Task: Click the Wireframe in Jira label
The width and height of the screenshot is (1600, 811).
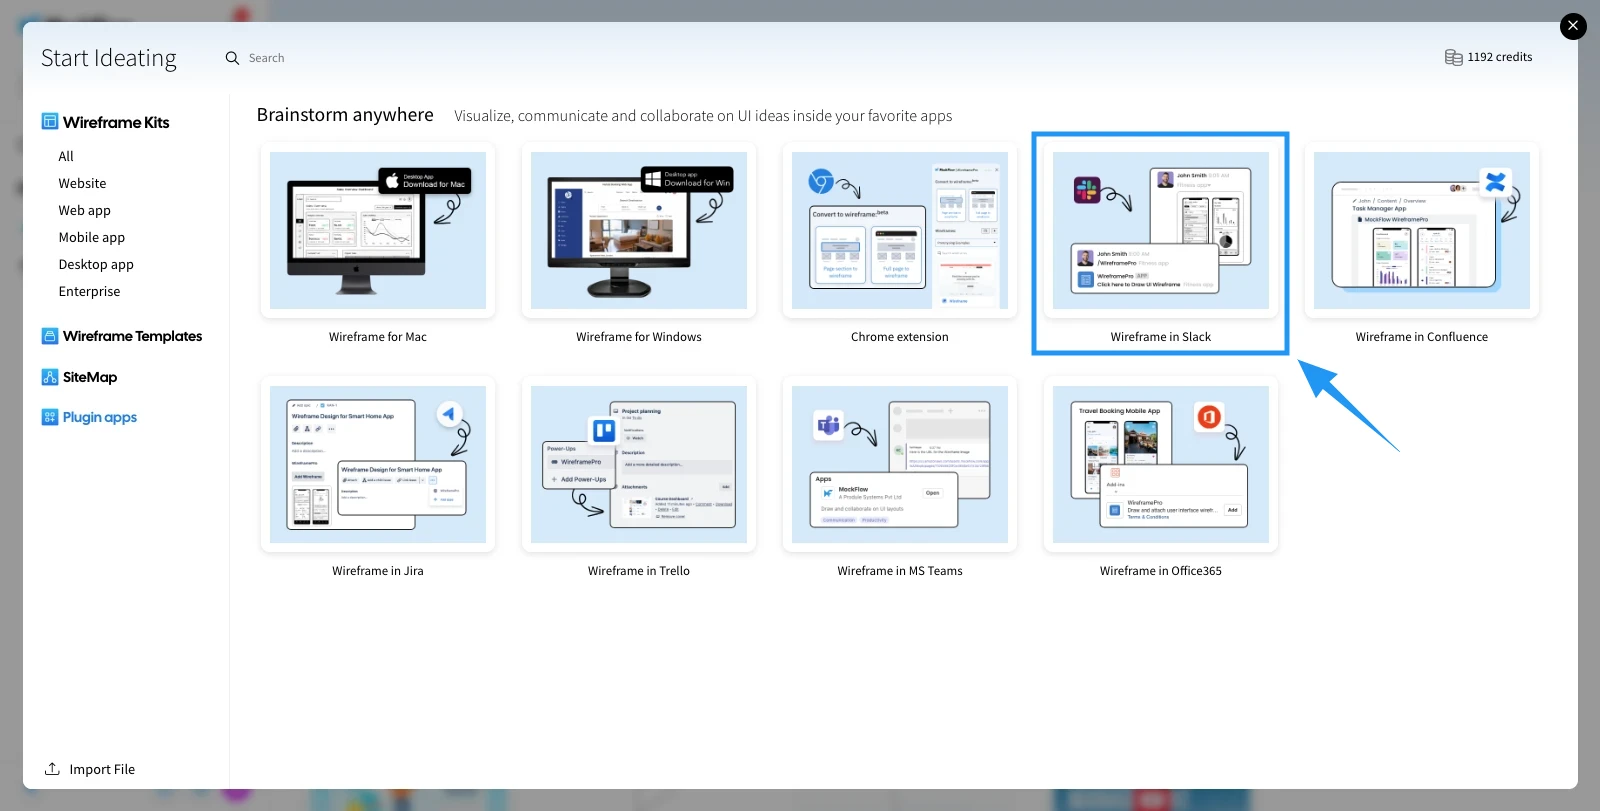Action: [378, 571]
